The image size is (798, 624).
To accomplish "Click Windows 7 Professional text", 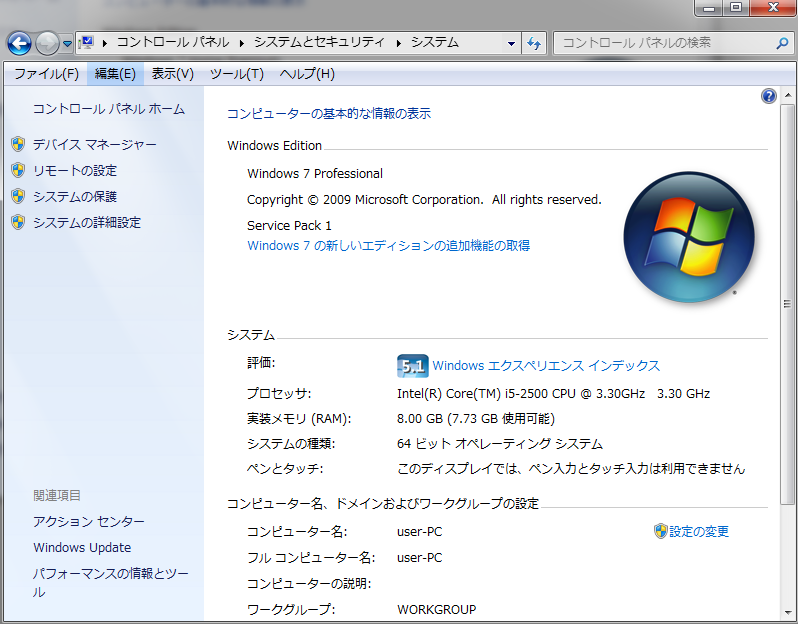I will tap(315, 174).
